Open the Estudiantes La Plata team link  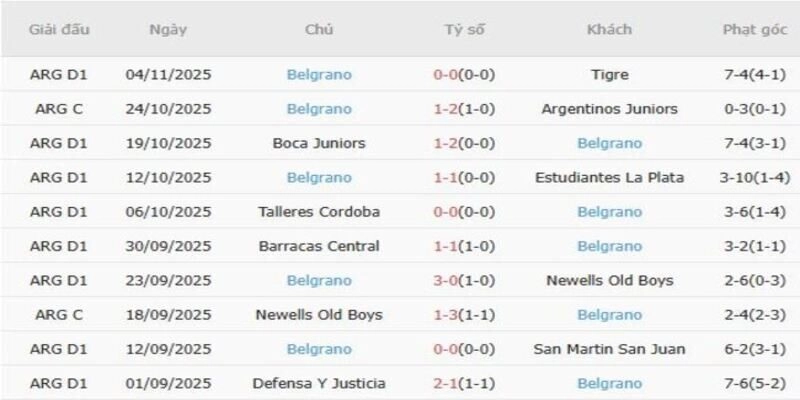pos(609,177)
